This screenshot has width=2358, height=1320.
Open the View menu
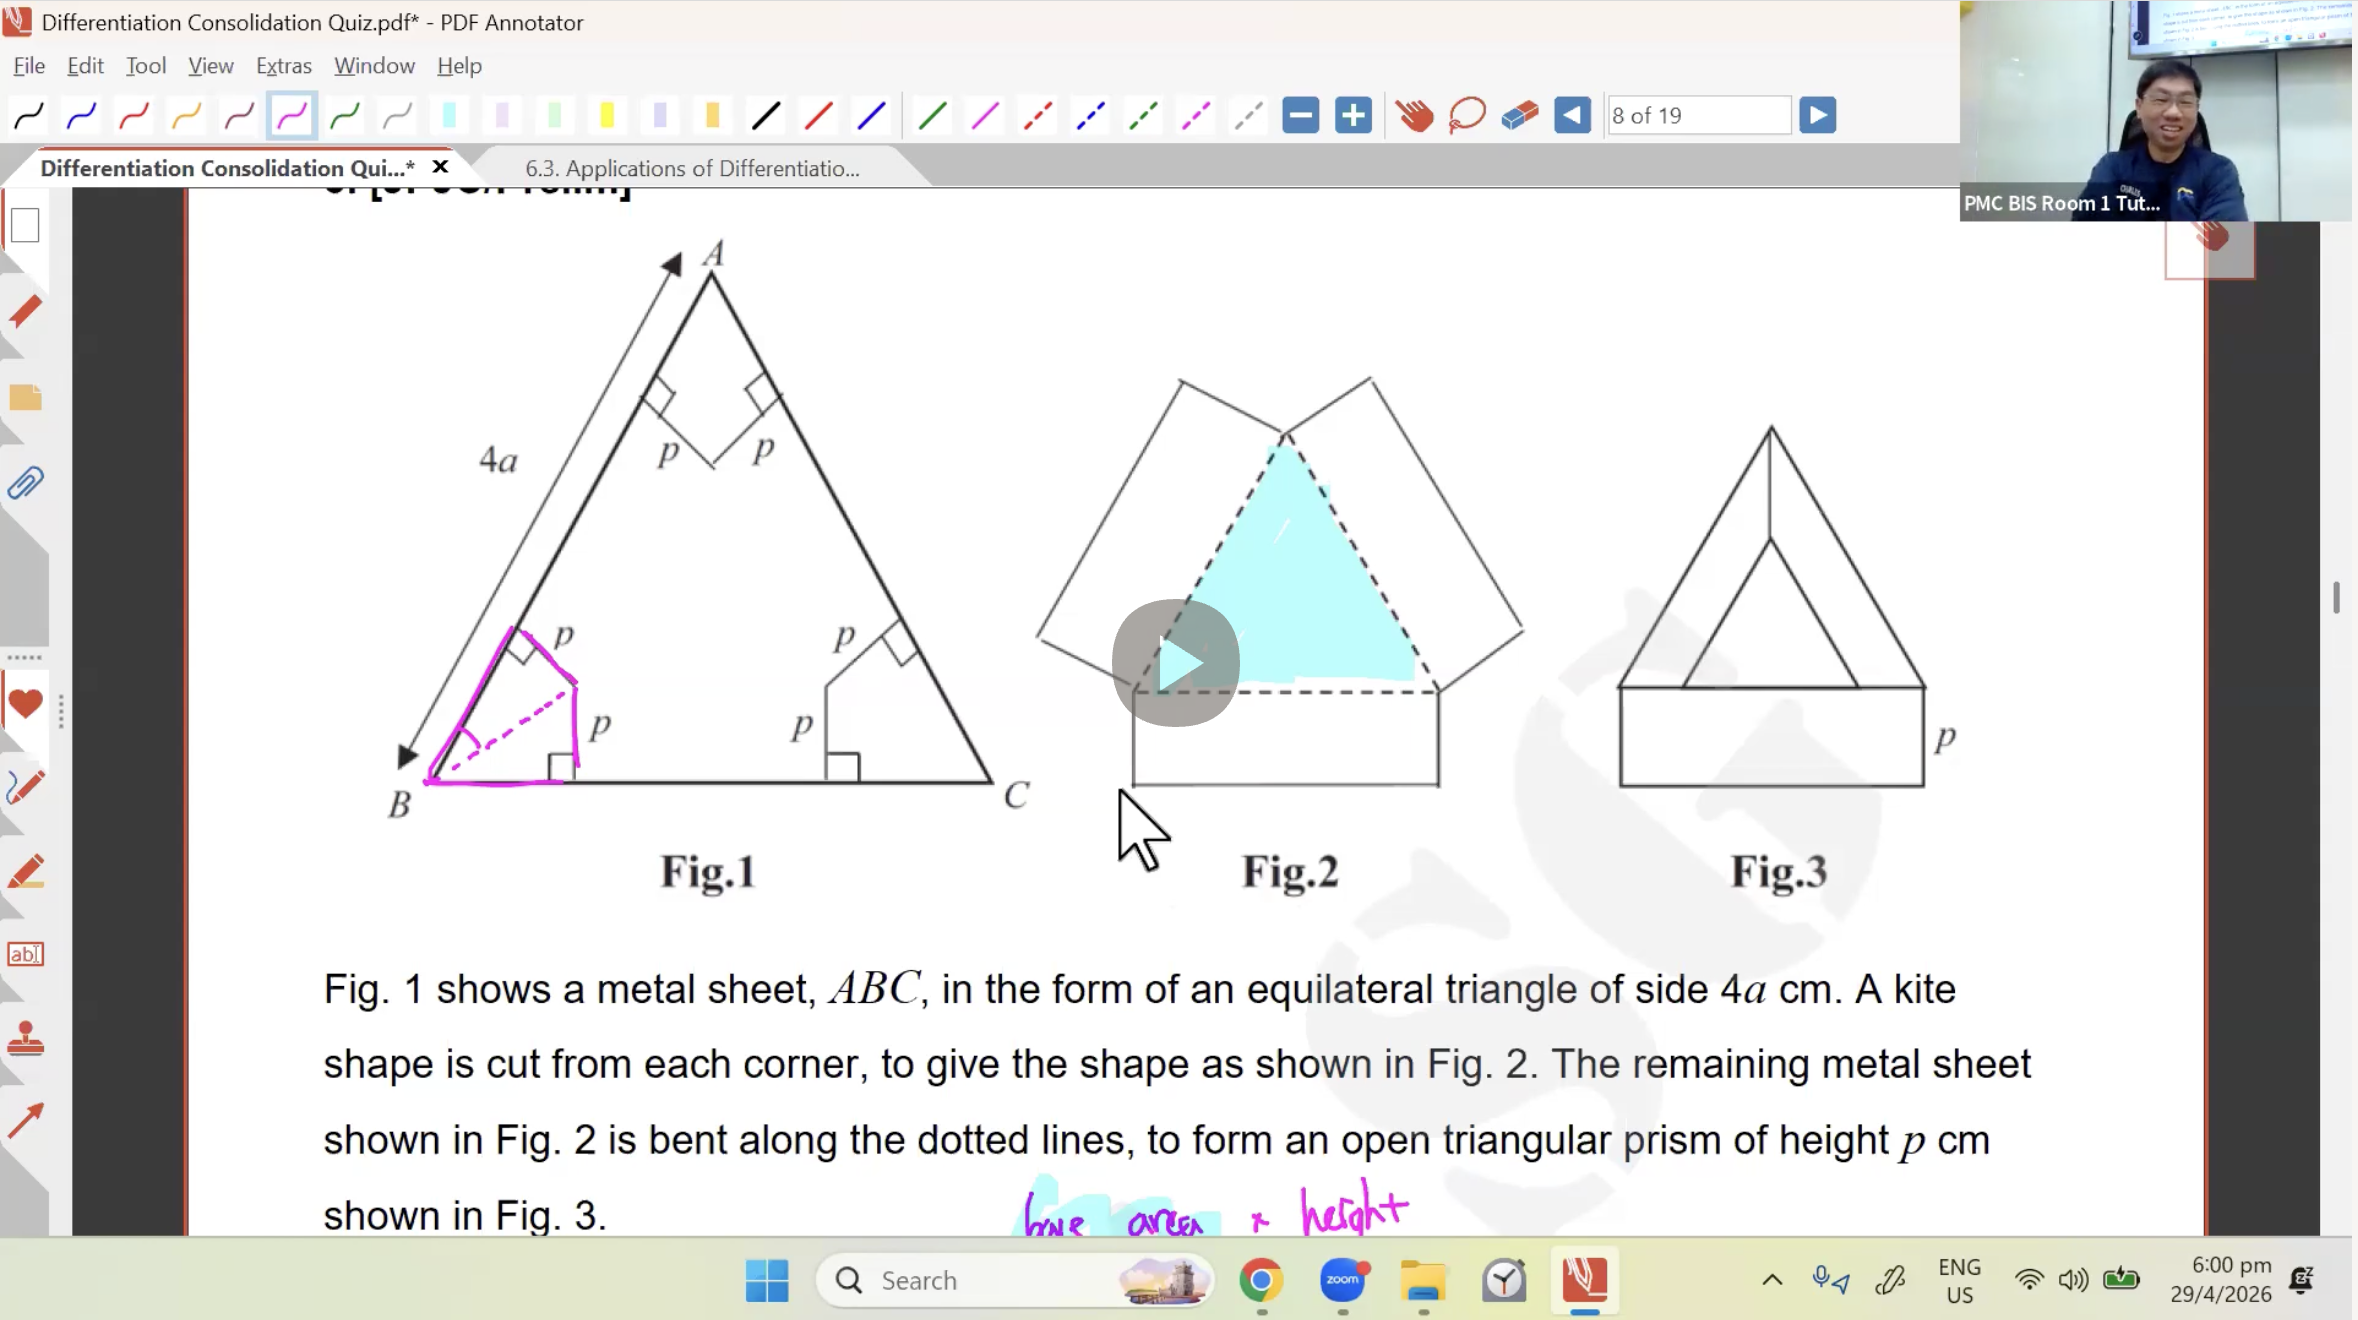(x=210, y=65)
